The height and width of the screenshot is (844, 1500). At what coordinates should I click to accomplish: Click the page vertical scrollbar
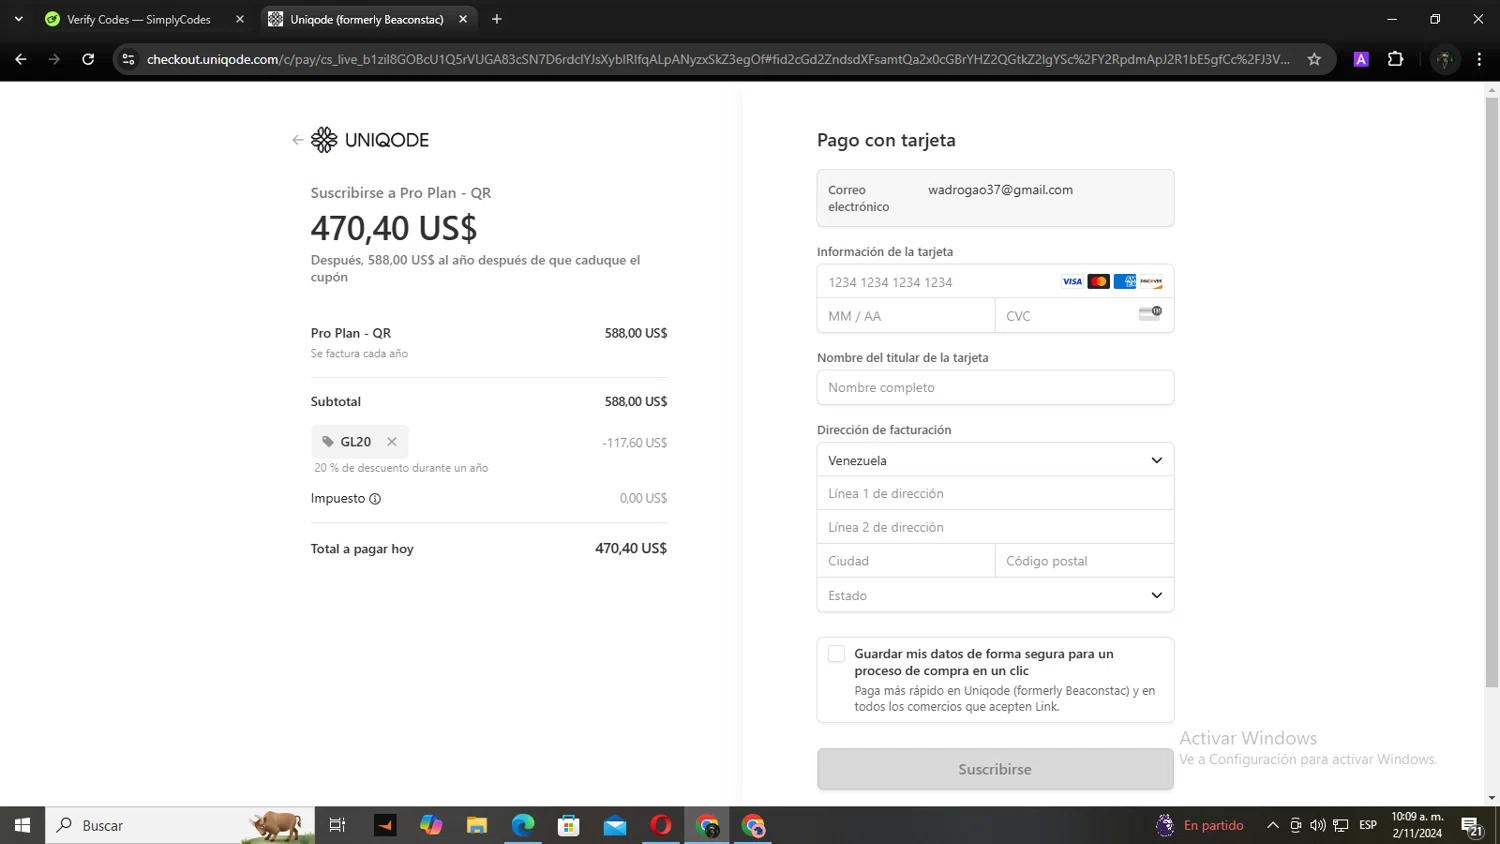pyautogui.click(x=1491, y=392)
